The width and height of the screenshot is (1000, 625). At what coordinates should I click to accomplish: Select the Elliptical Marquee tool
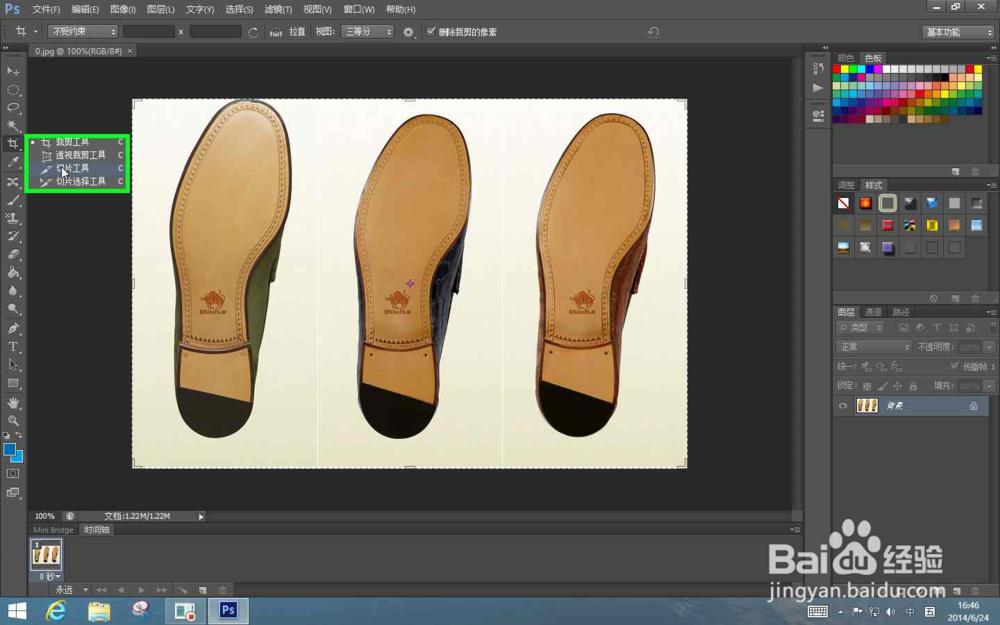13,89
